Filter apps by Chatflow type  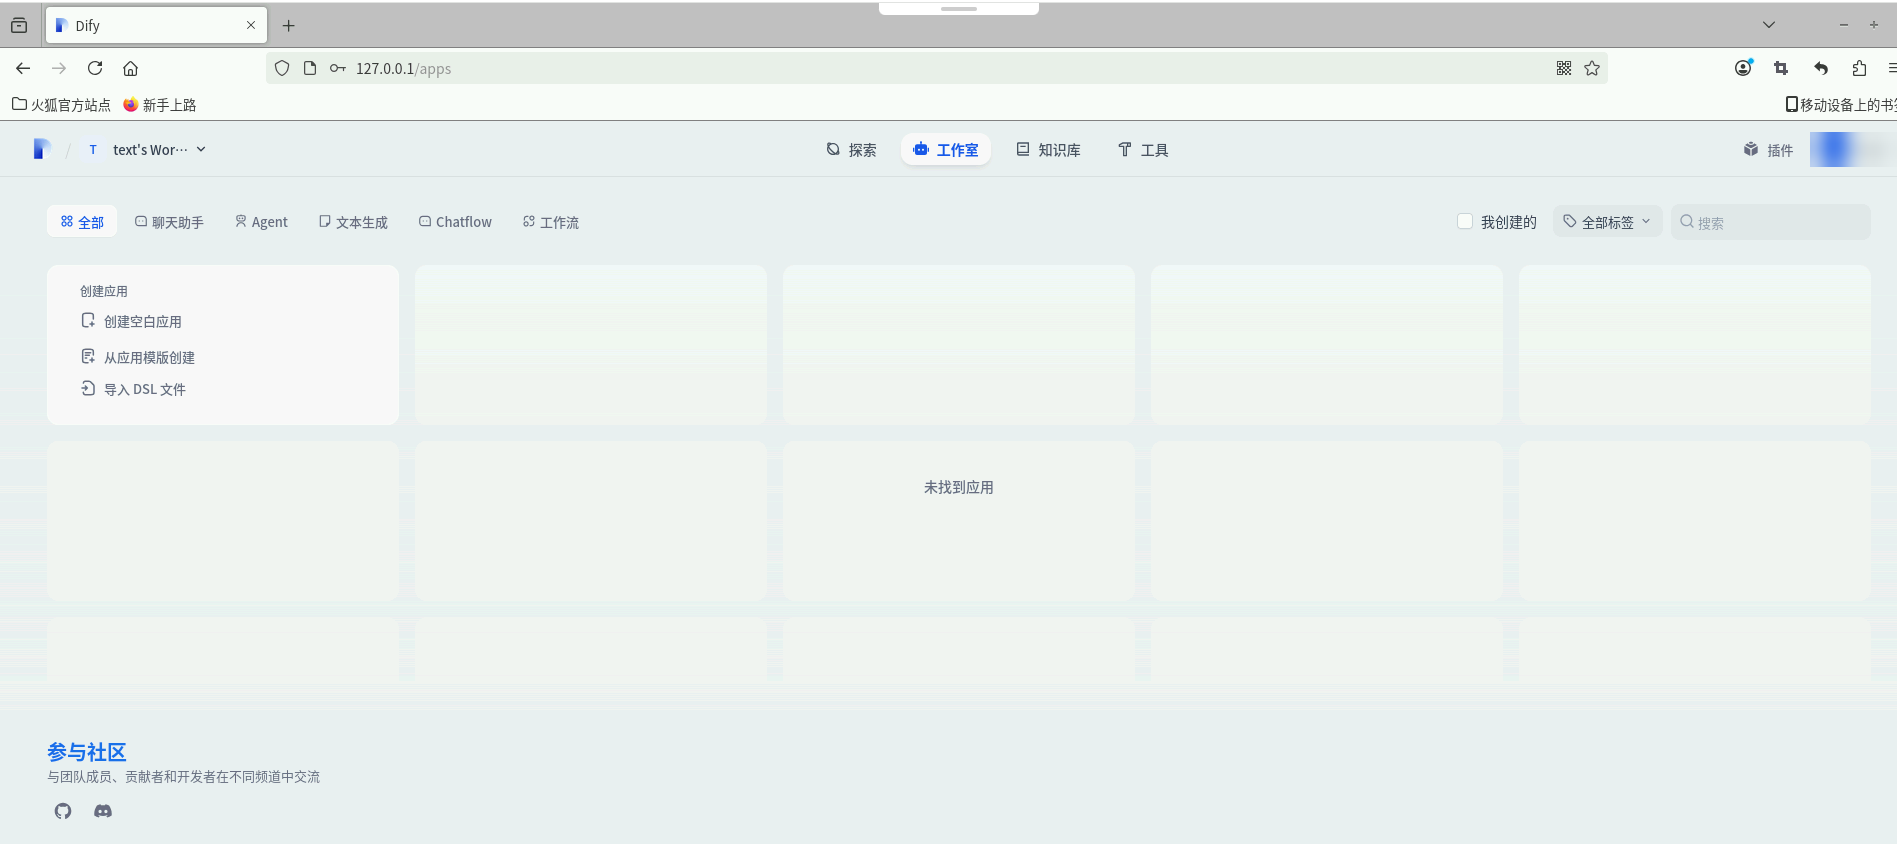point(455,222)
